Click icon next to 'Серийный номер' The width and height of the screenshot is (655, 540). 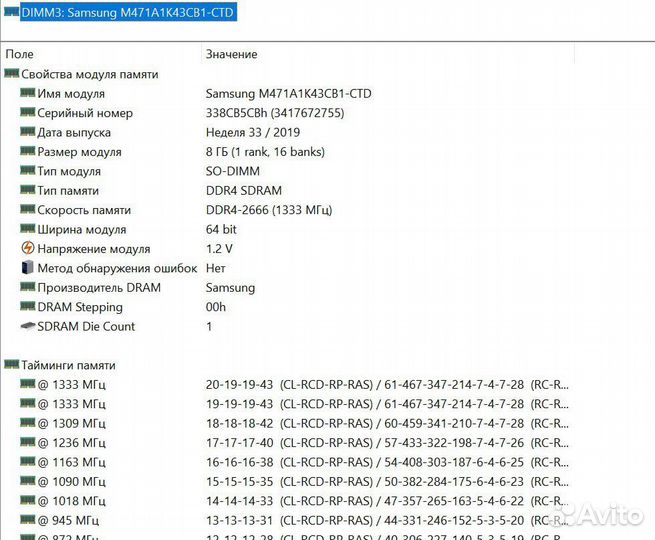(x=28, y=112)
